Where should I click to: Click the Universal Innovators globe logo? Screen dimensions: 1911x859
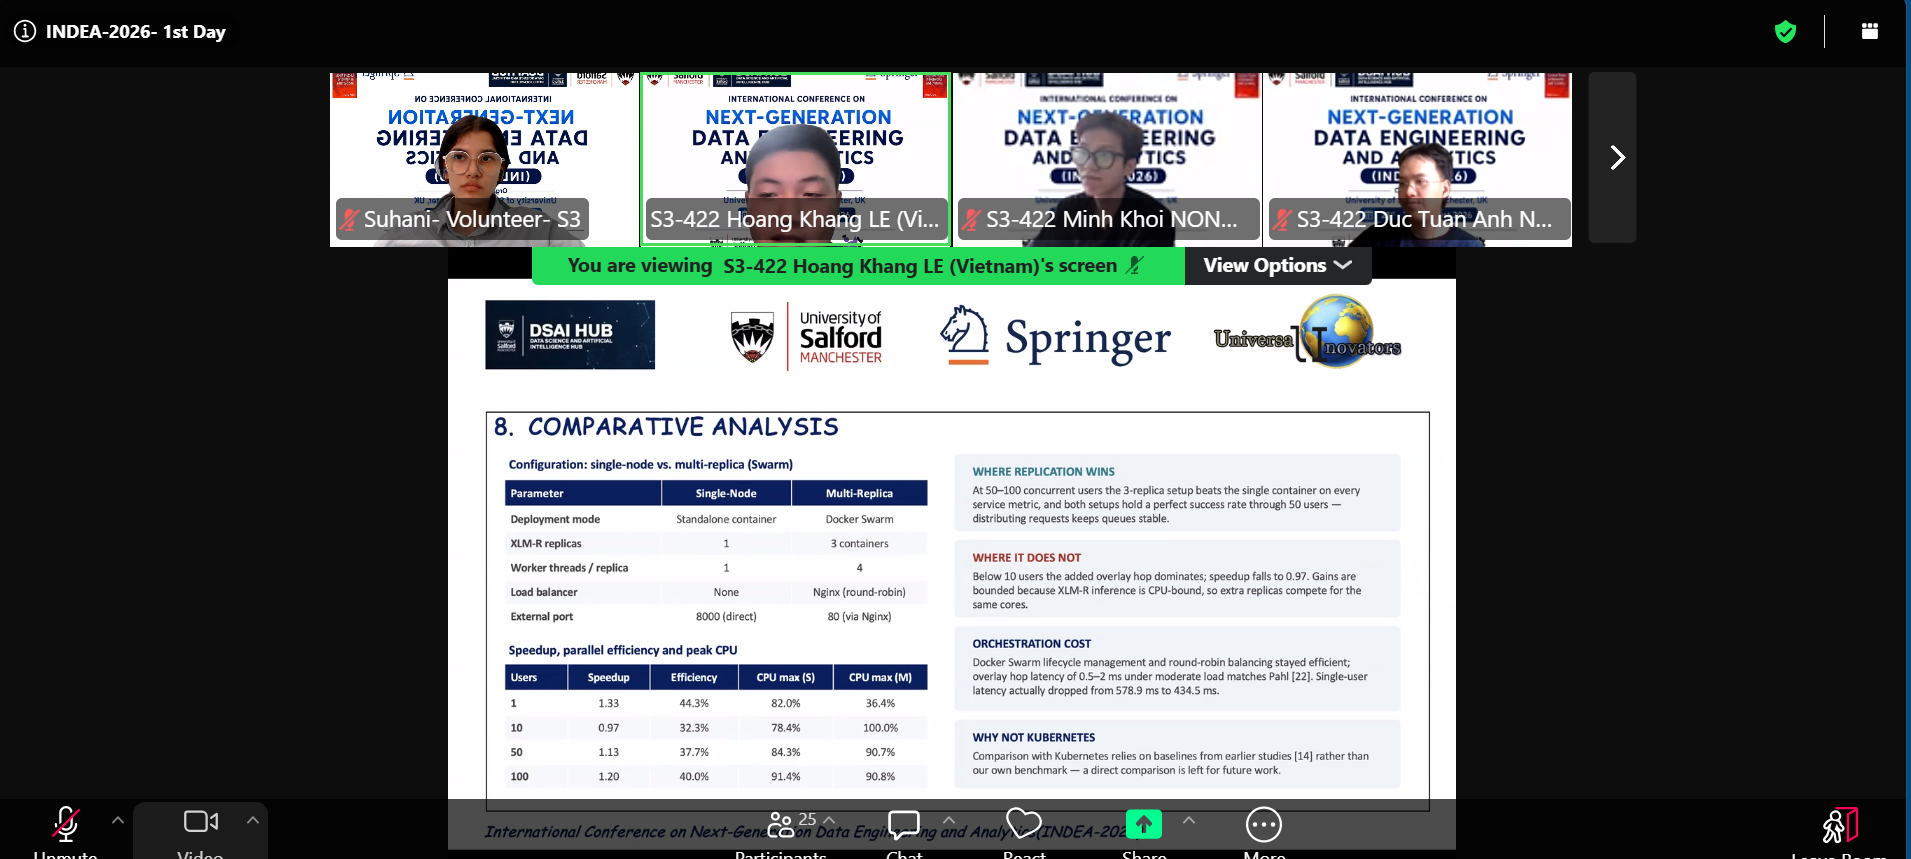click(1307, 332)
